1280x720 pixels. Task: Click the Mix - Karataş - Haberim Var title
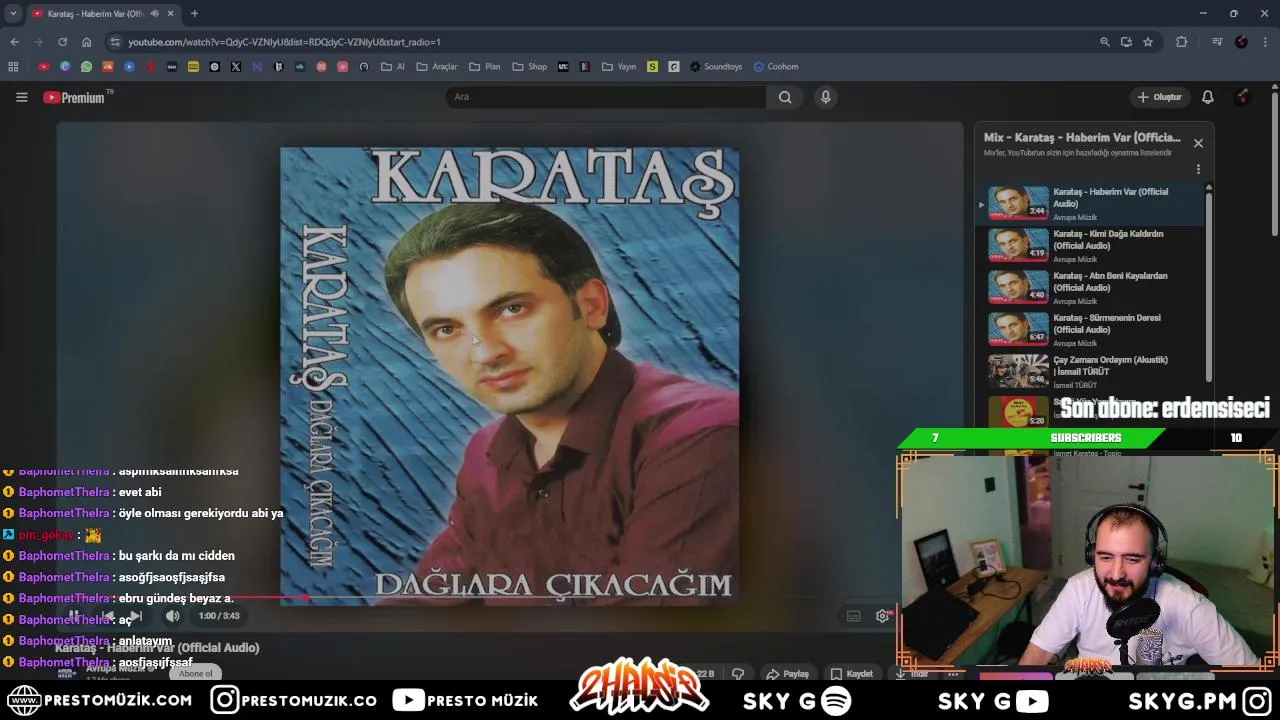coord(1082,138)
